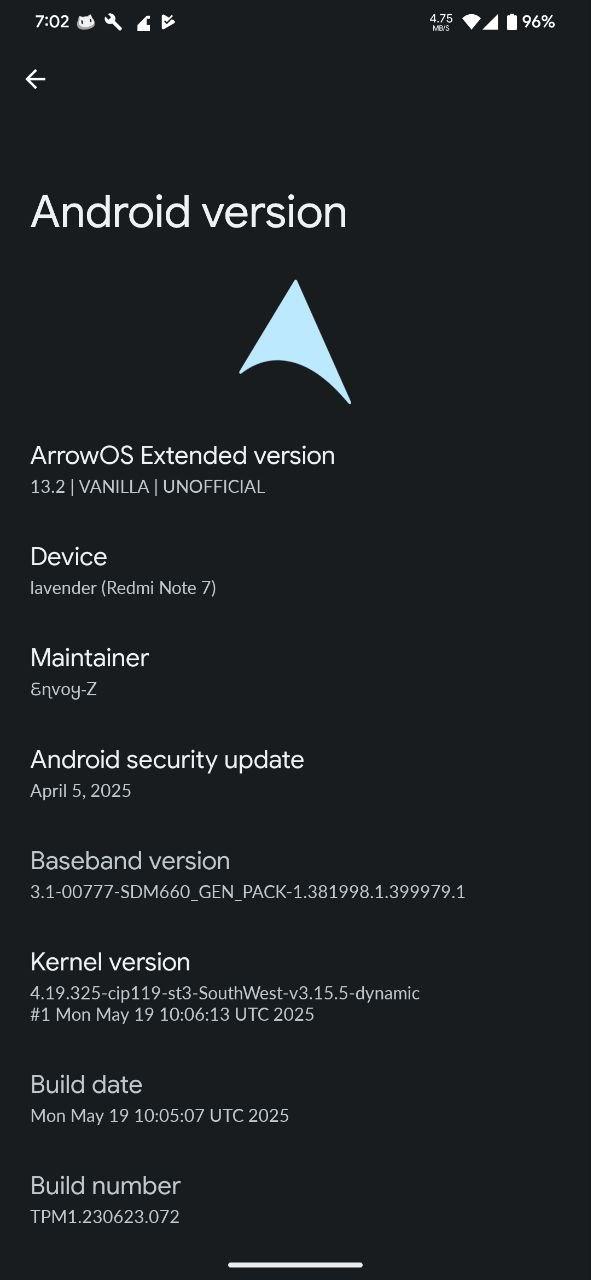Tap the bottom navigation gesture handle
This screenshot has height=1280, width=591.
click(295, 1265)
